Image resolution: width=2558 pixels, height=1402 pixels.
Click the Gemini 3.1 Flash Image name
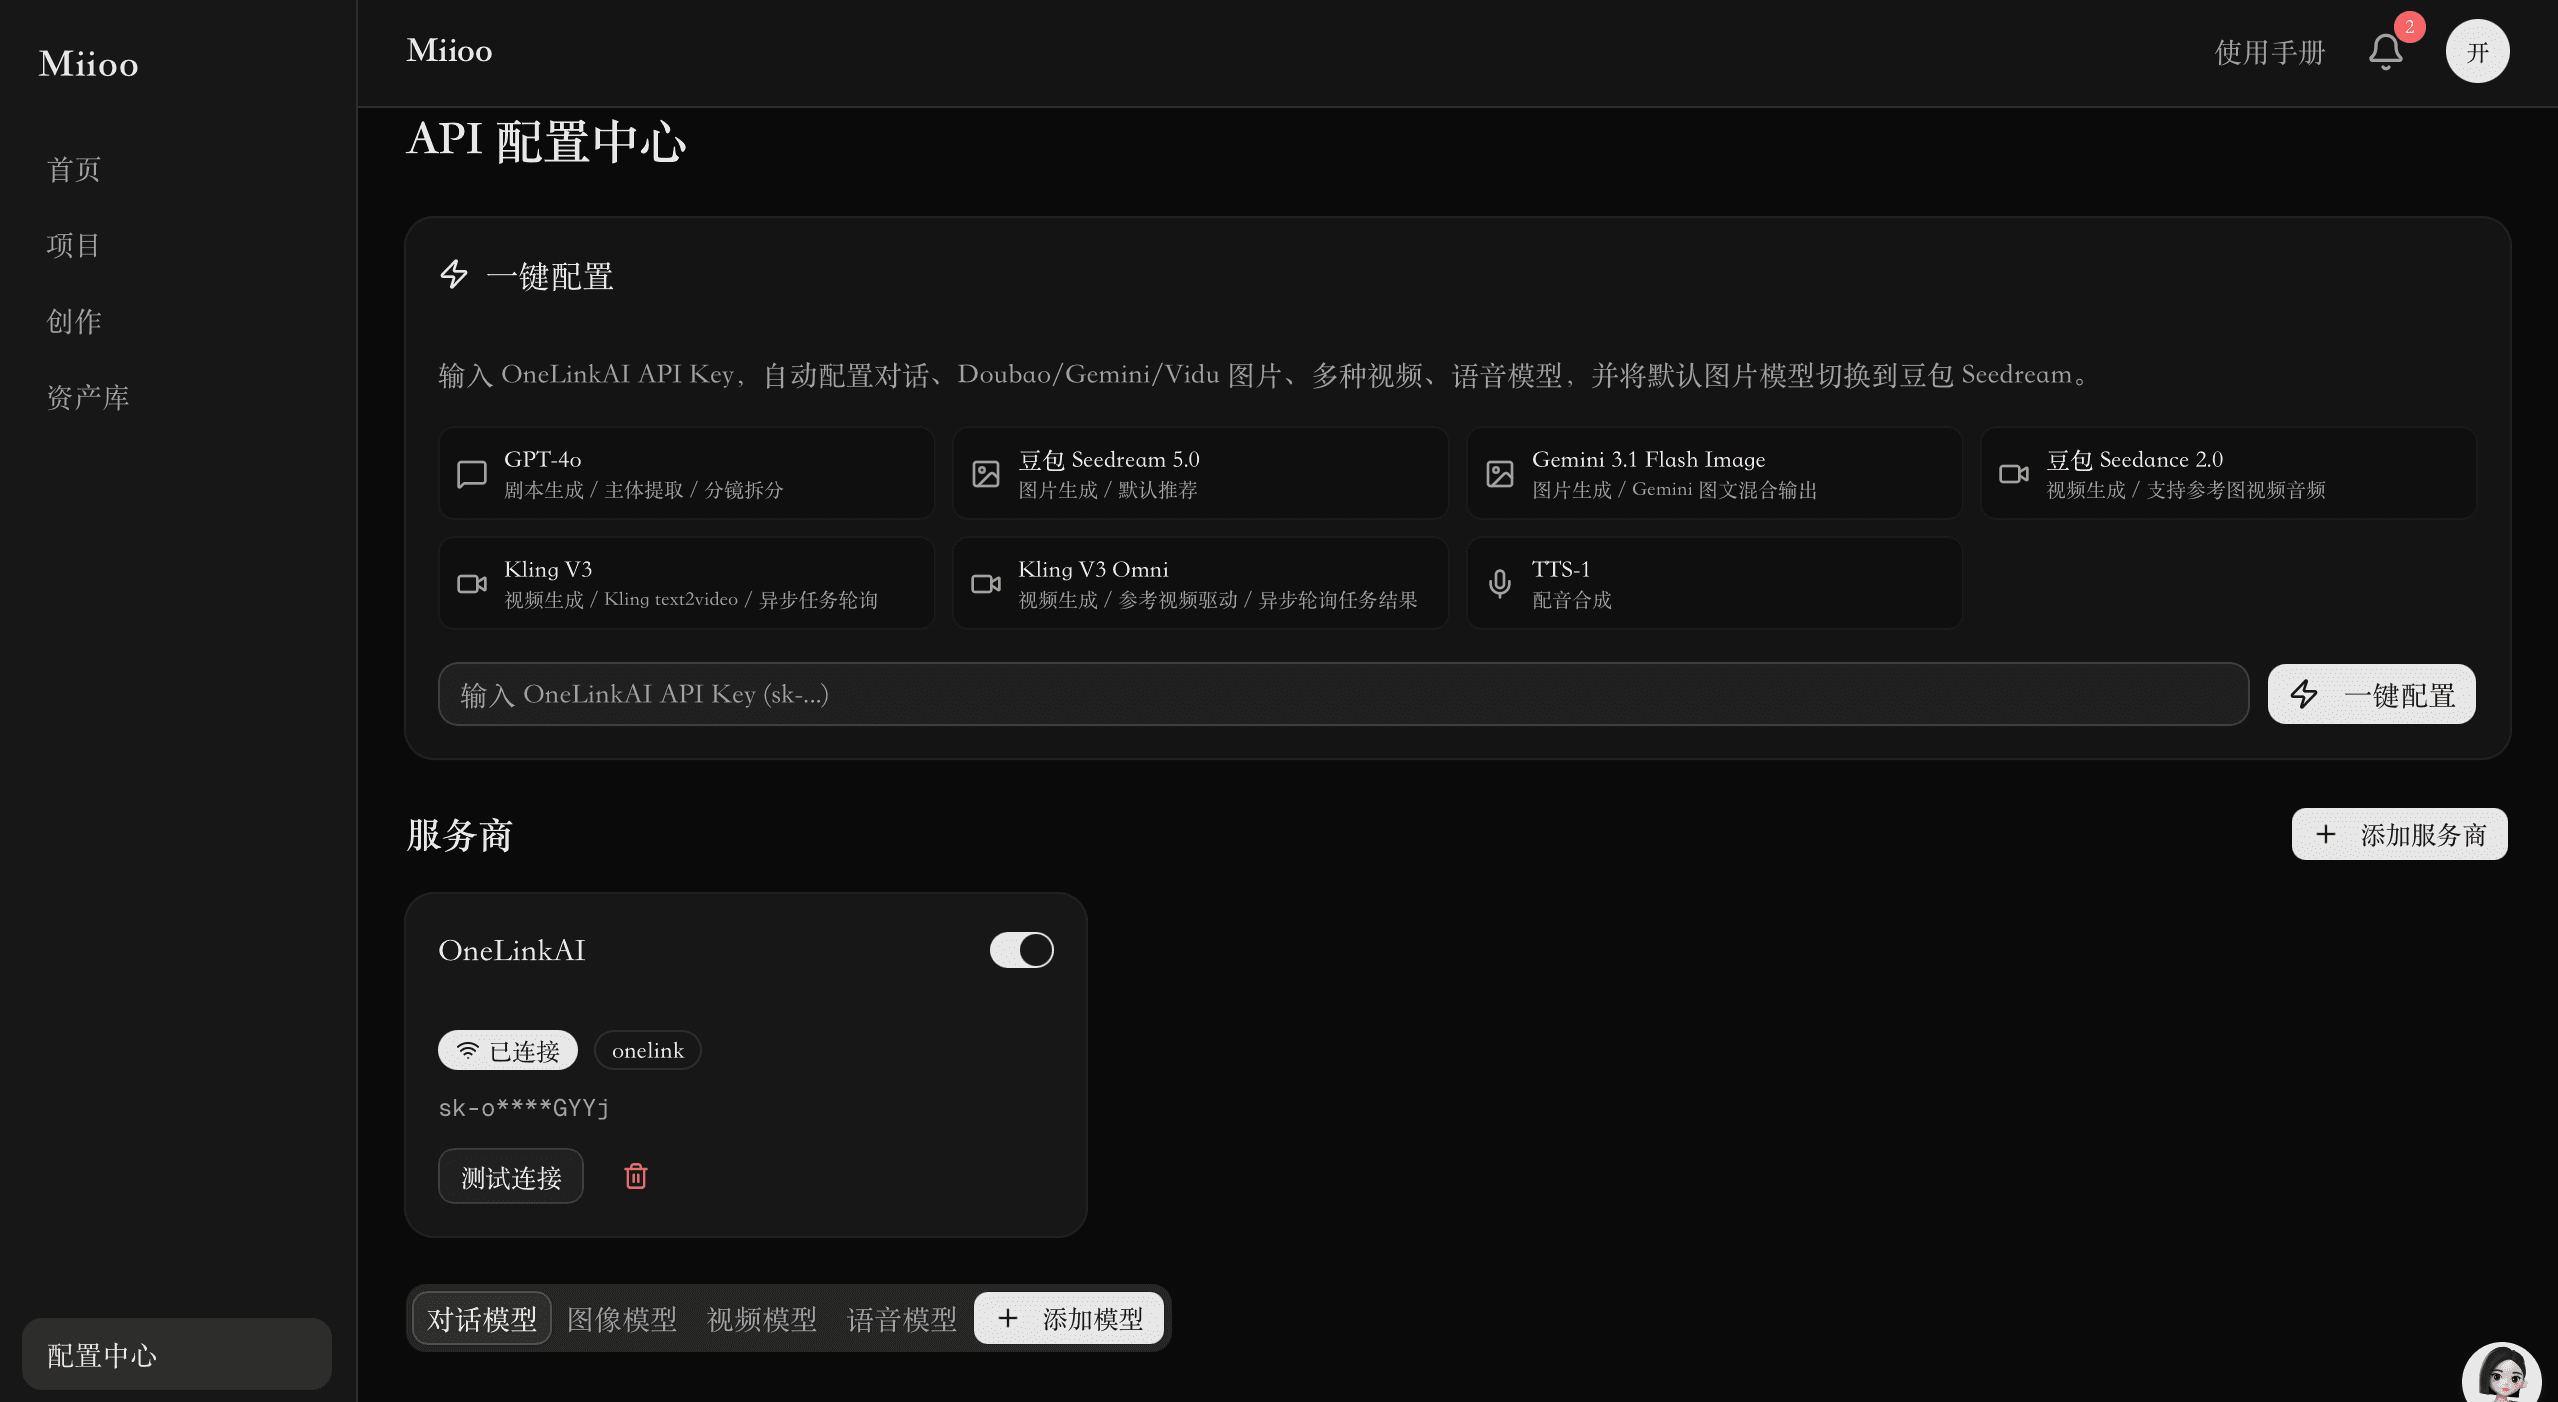point(1649,459)
